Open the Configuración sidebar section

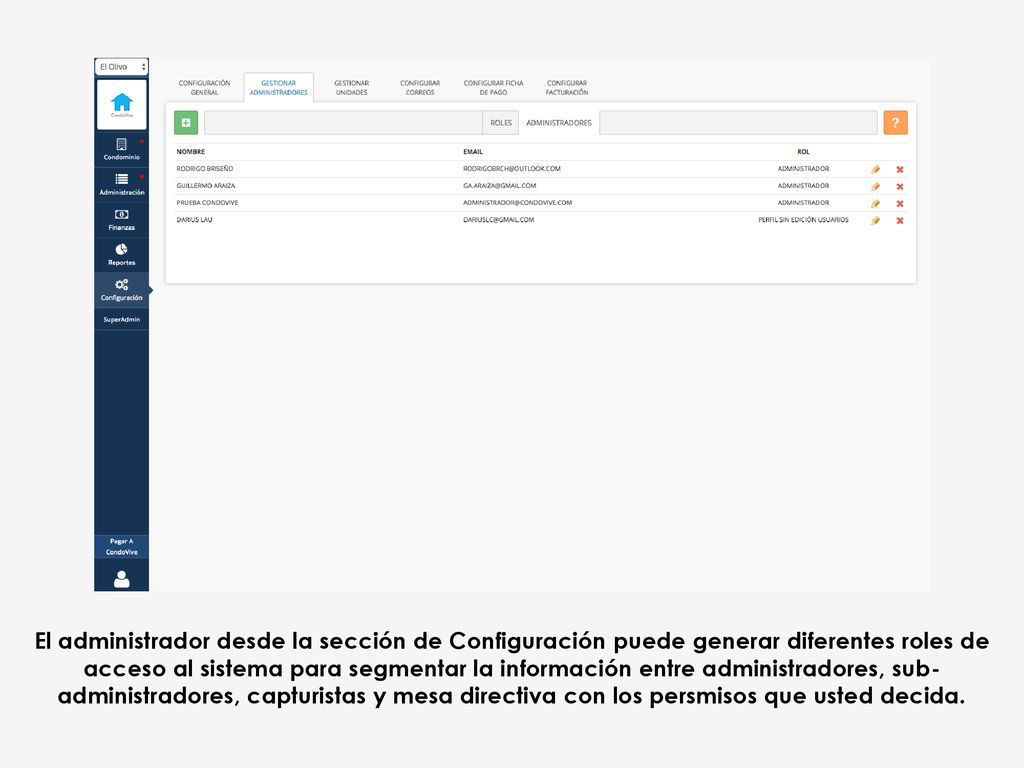(x=121, y=290)
